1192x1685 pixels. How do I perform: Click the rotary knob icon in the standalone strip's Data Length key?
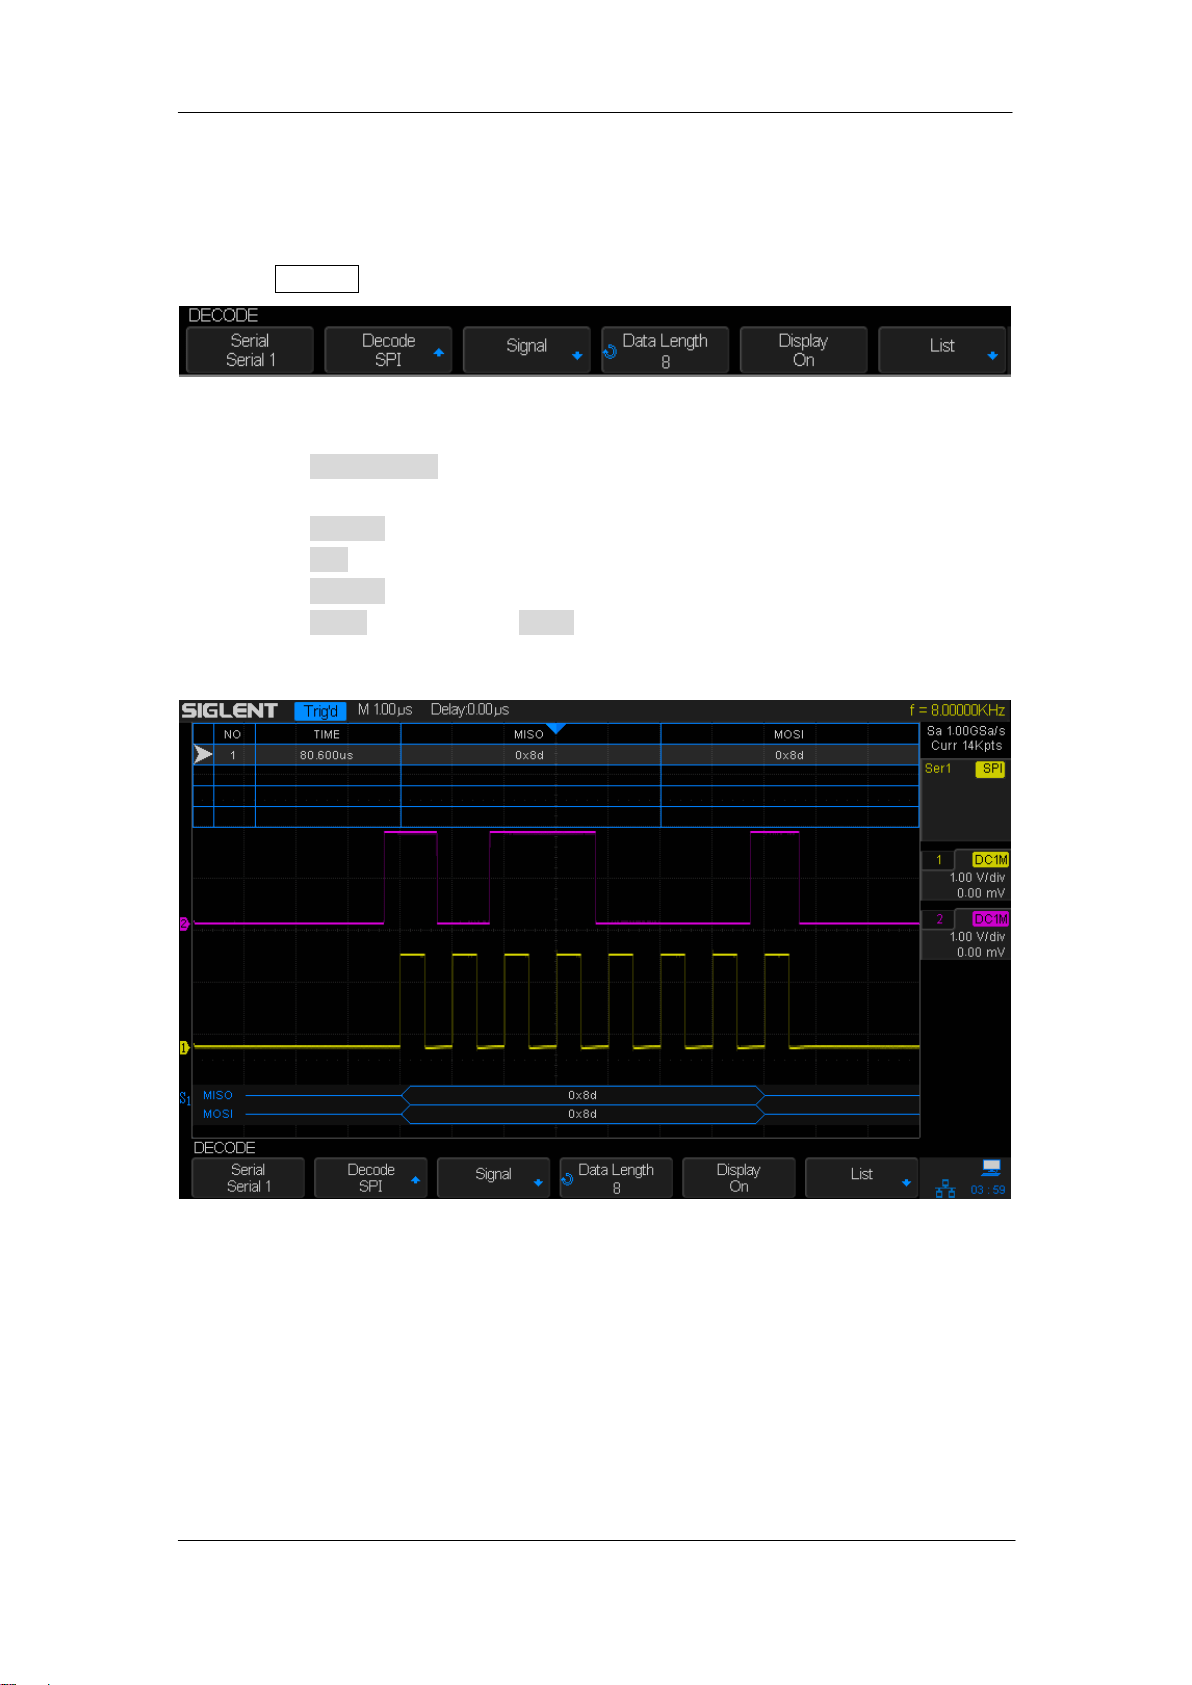(x=610, y=352)
